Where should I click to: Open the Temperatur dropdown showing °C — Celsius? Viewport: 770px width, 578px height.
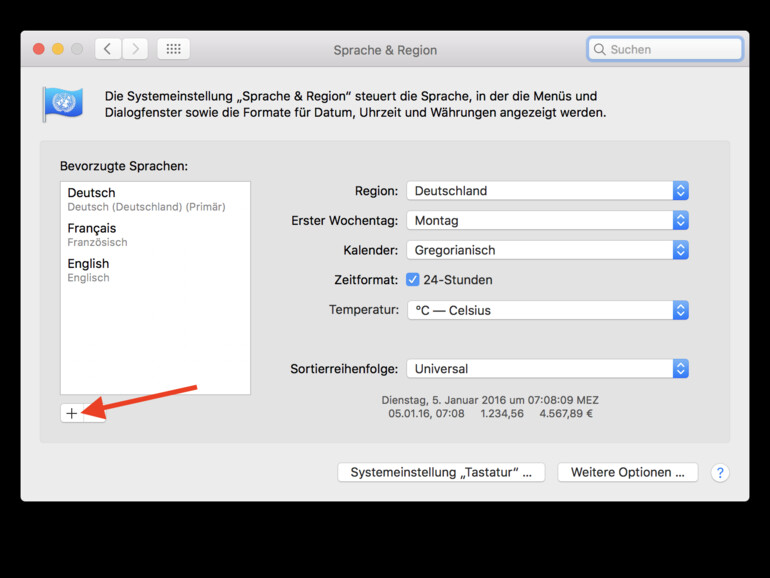tap(548, 310)
